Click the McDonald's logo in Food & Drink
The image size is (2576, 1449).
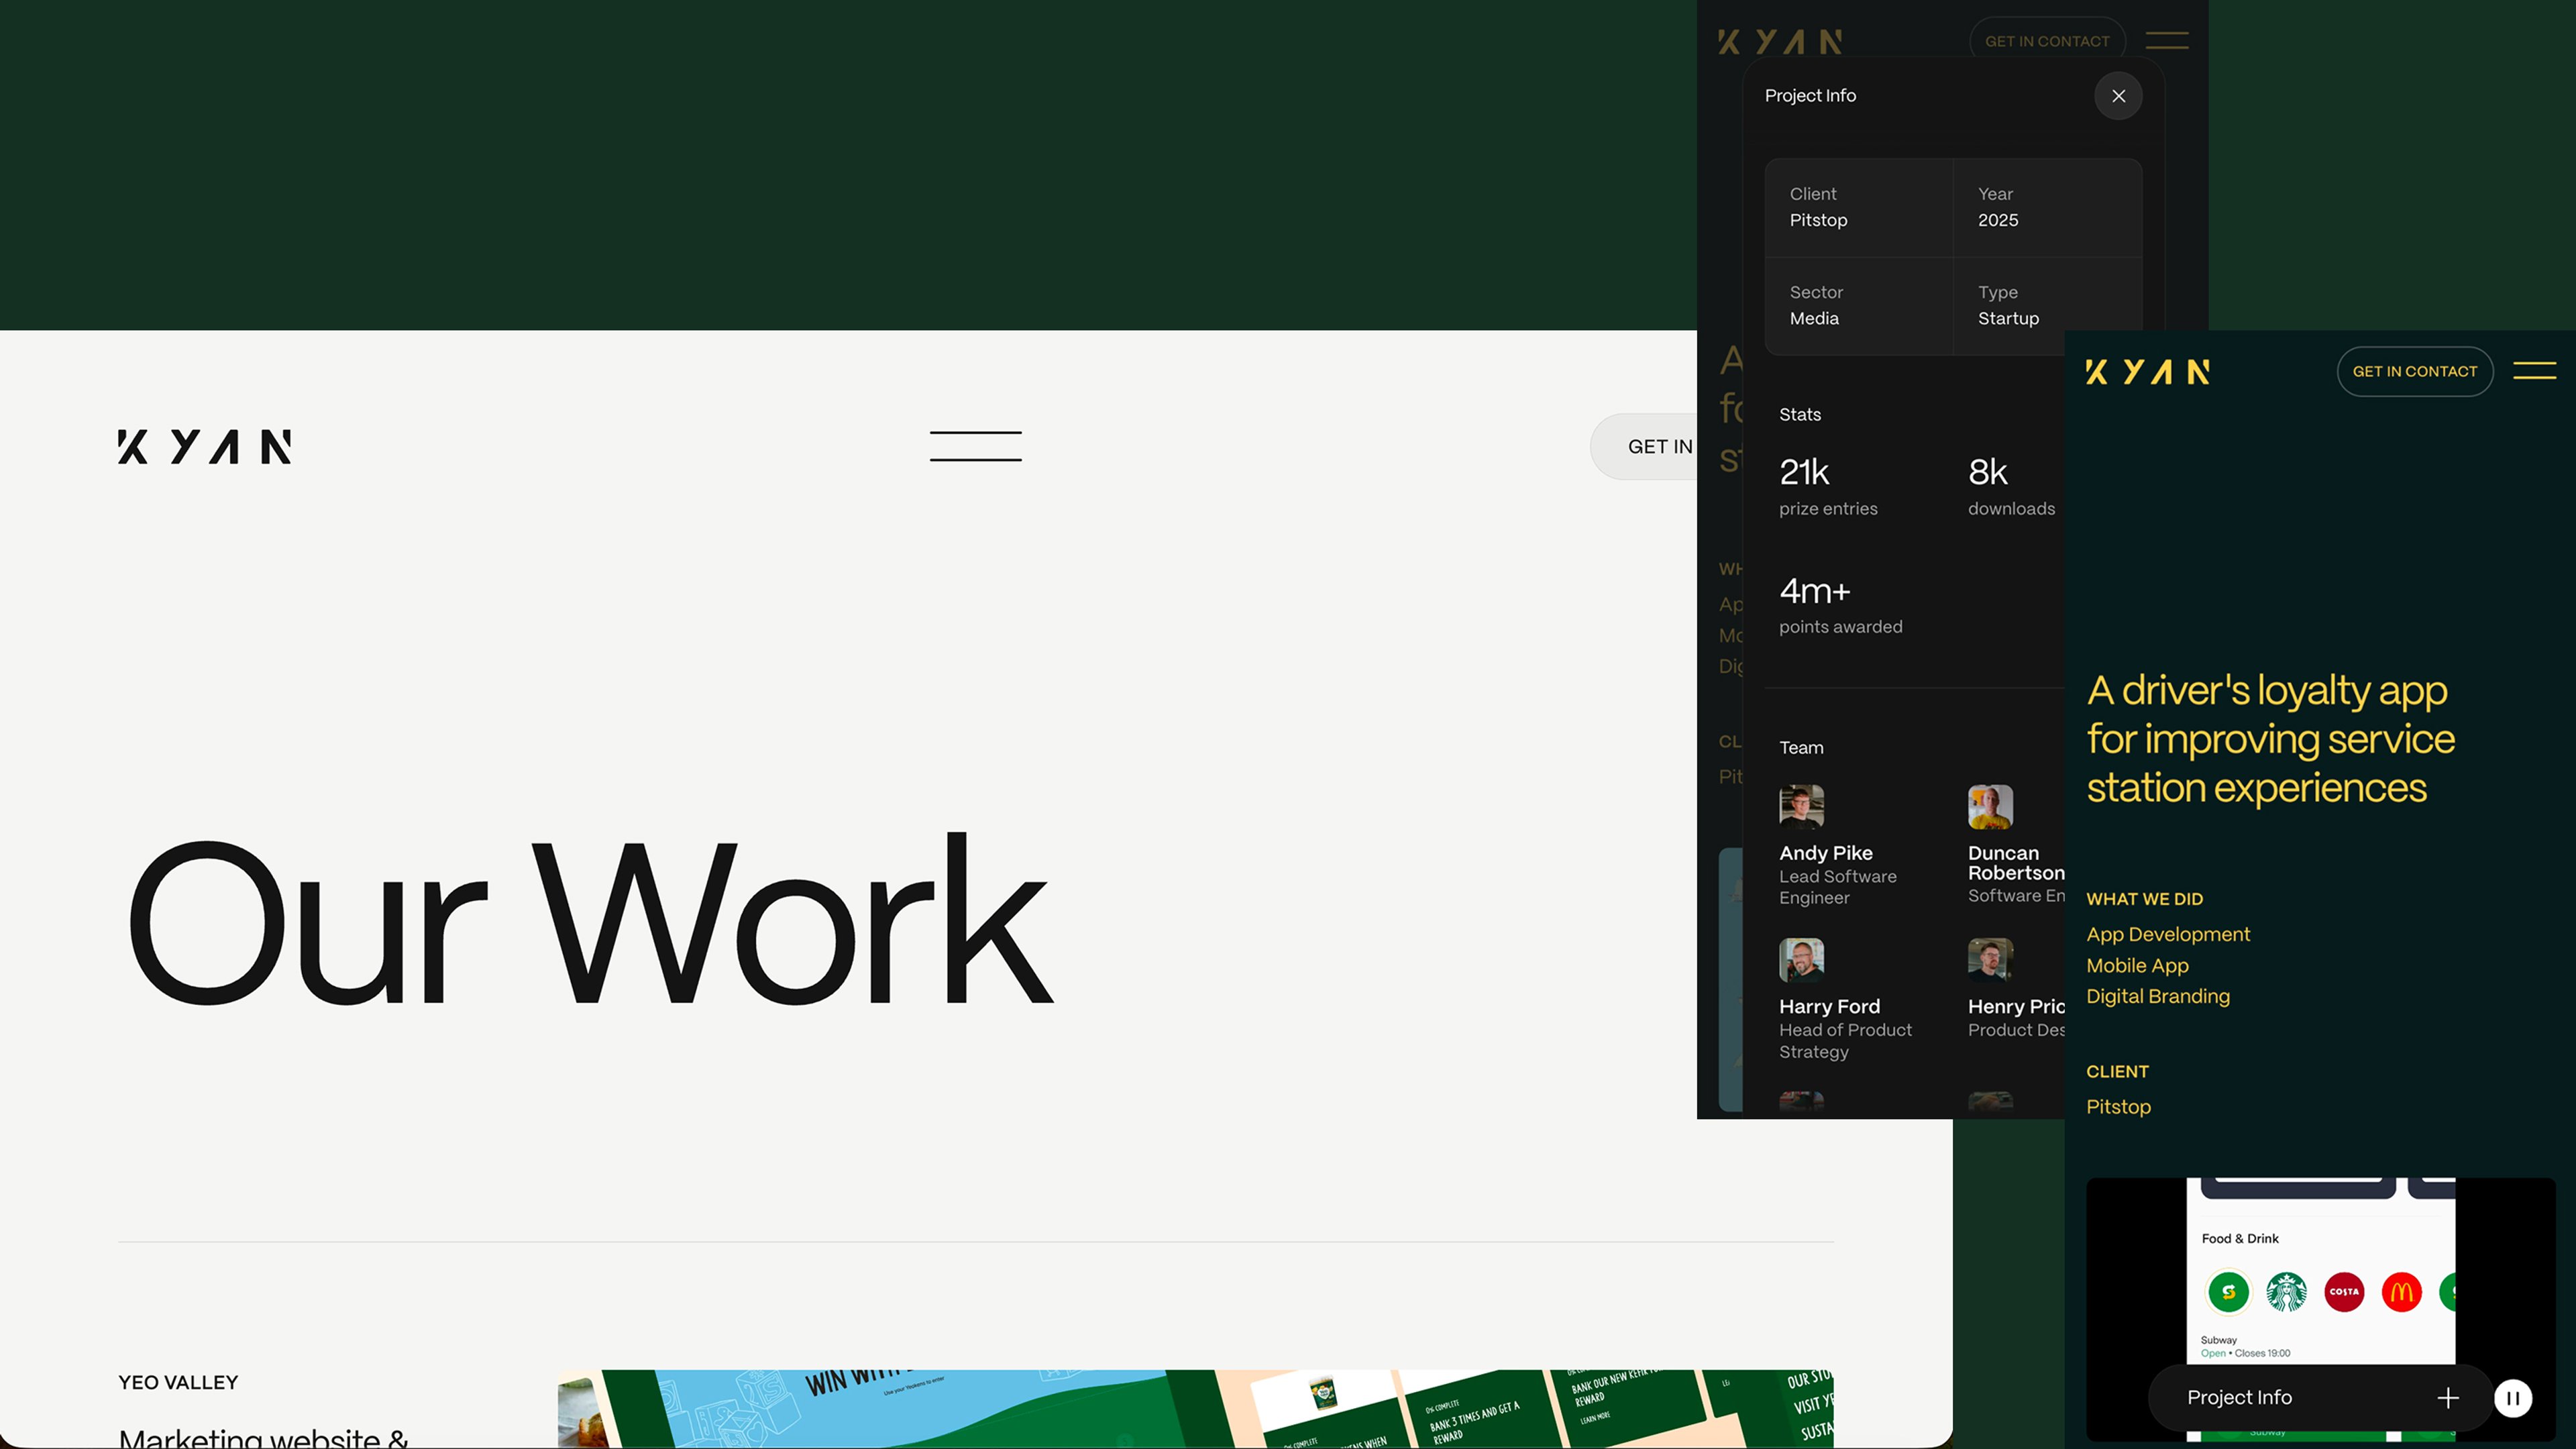[2402, 1292]
